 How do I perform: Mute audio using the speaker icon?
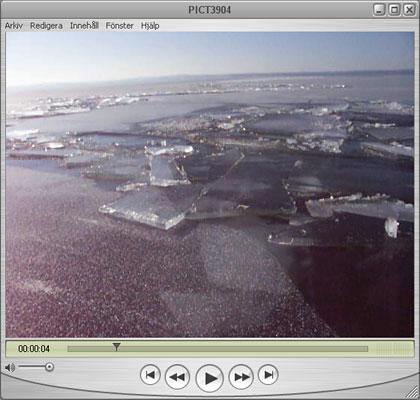(x=10, y=368)
